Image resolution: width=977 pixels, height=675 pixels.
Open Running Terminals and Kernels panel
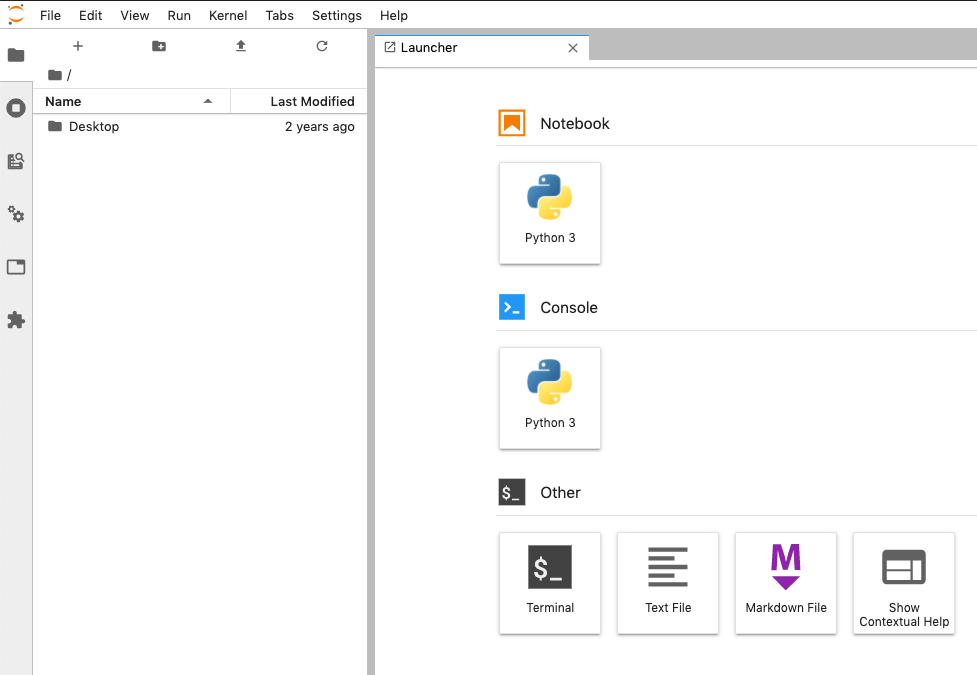[x=16, y=108]
